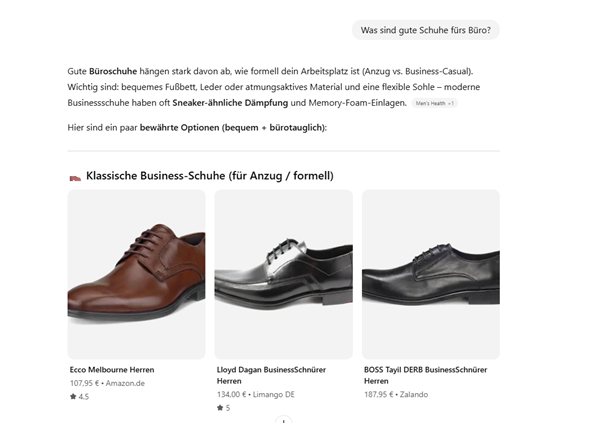This screenshot has height=423, width=604.
Task: Click the red shoe emoji beside heading
Action: click(75, 177)
